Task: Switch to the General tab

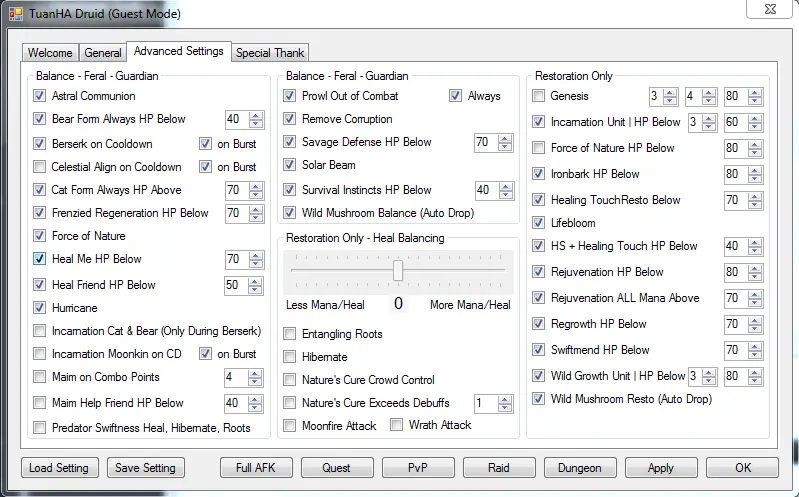Action: 103,53
